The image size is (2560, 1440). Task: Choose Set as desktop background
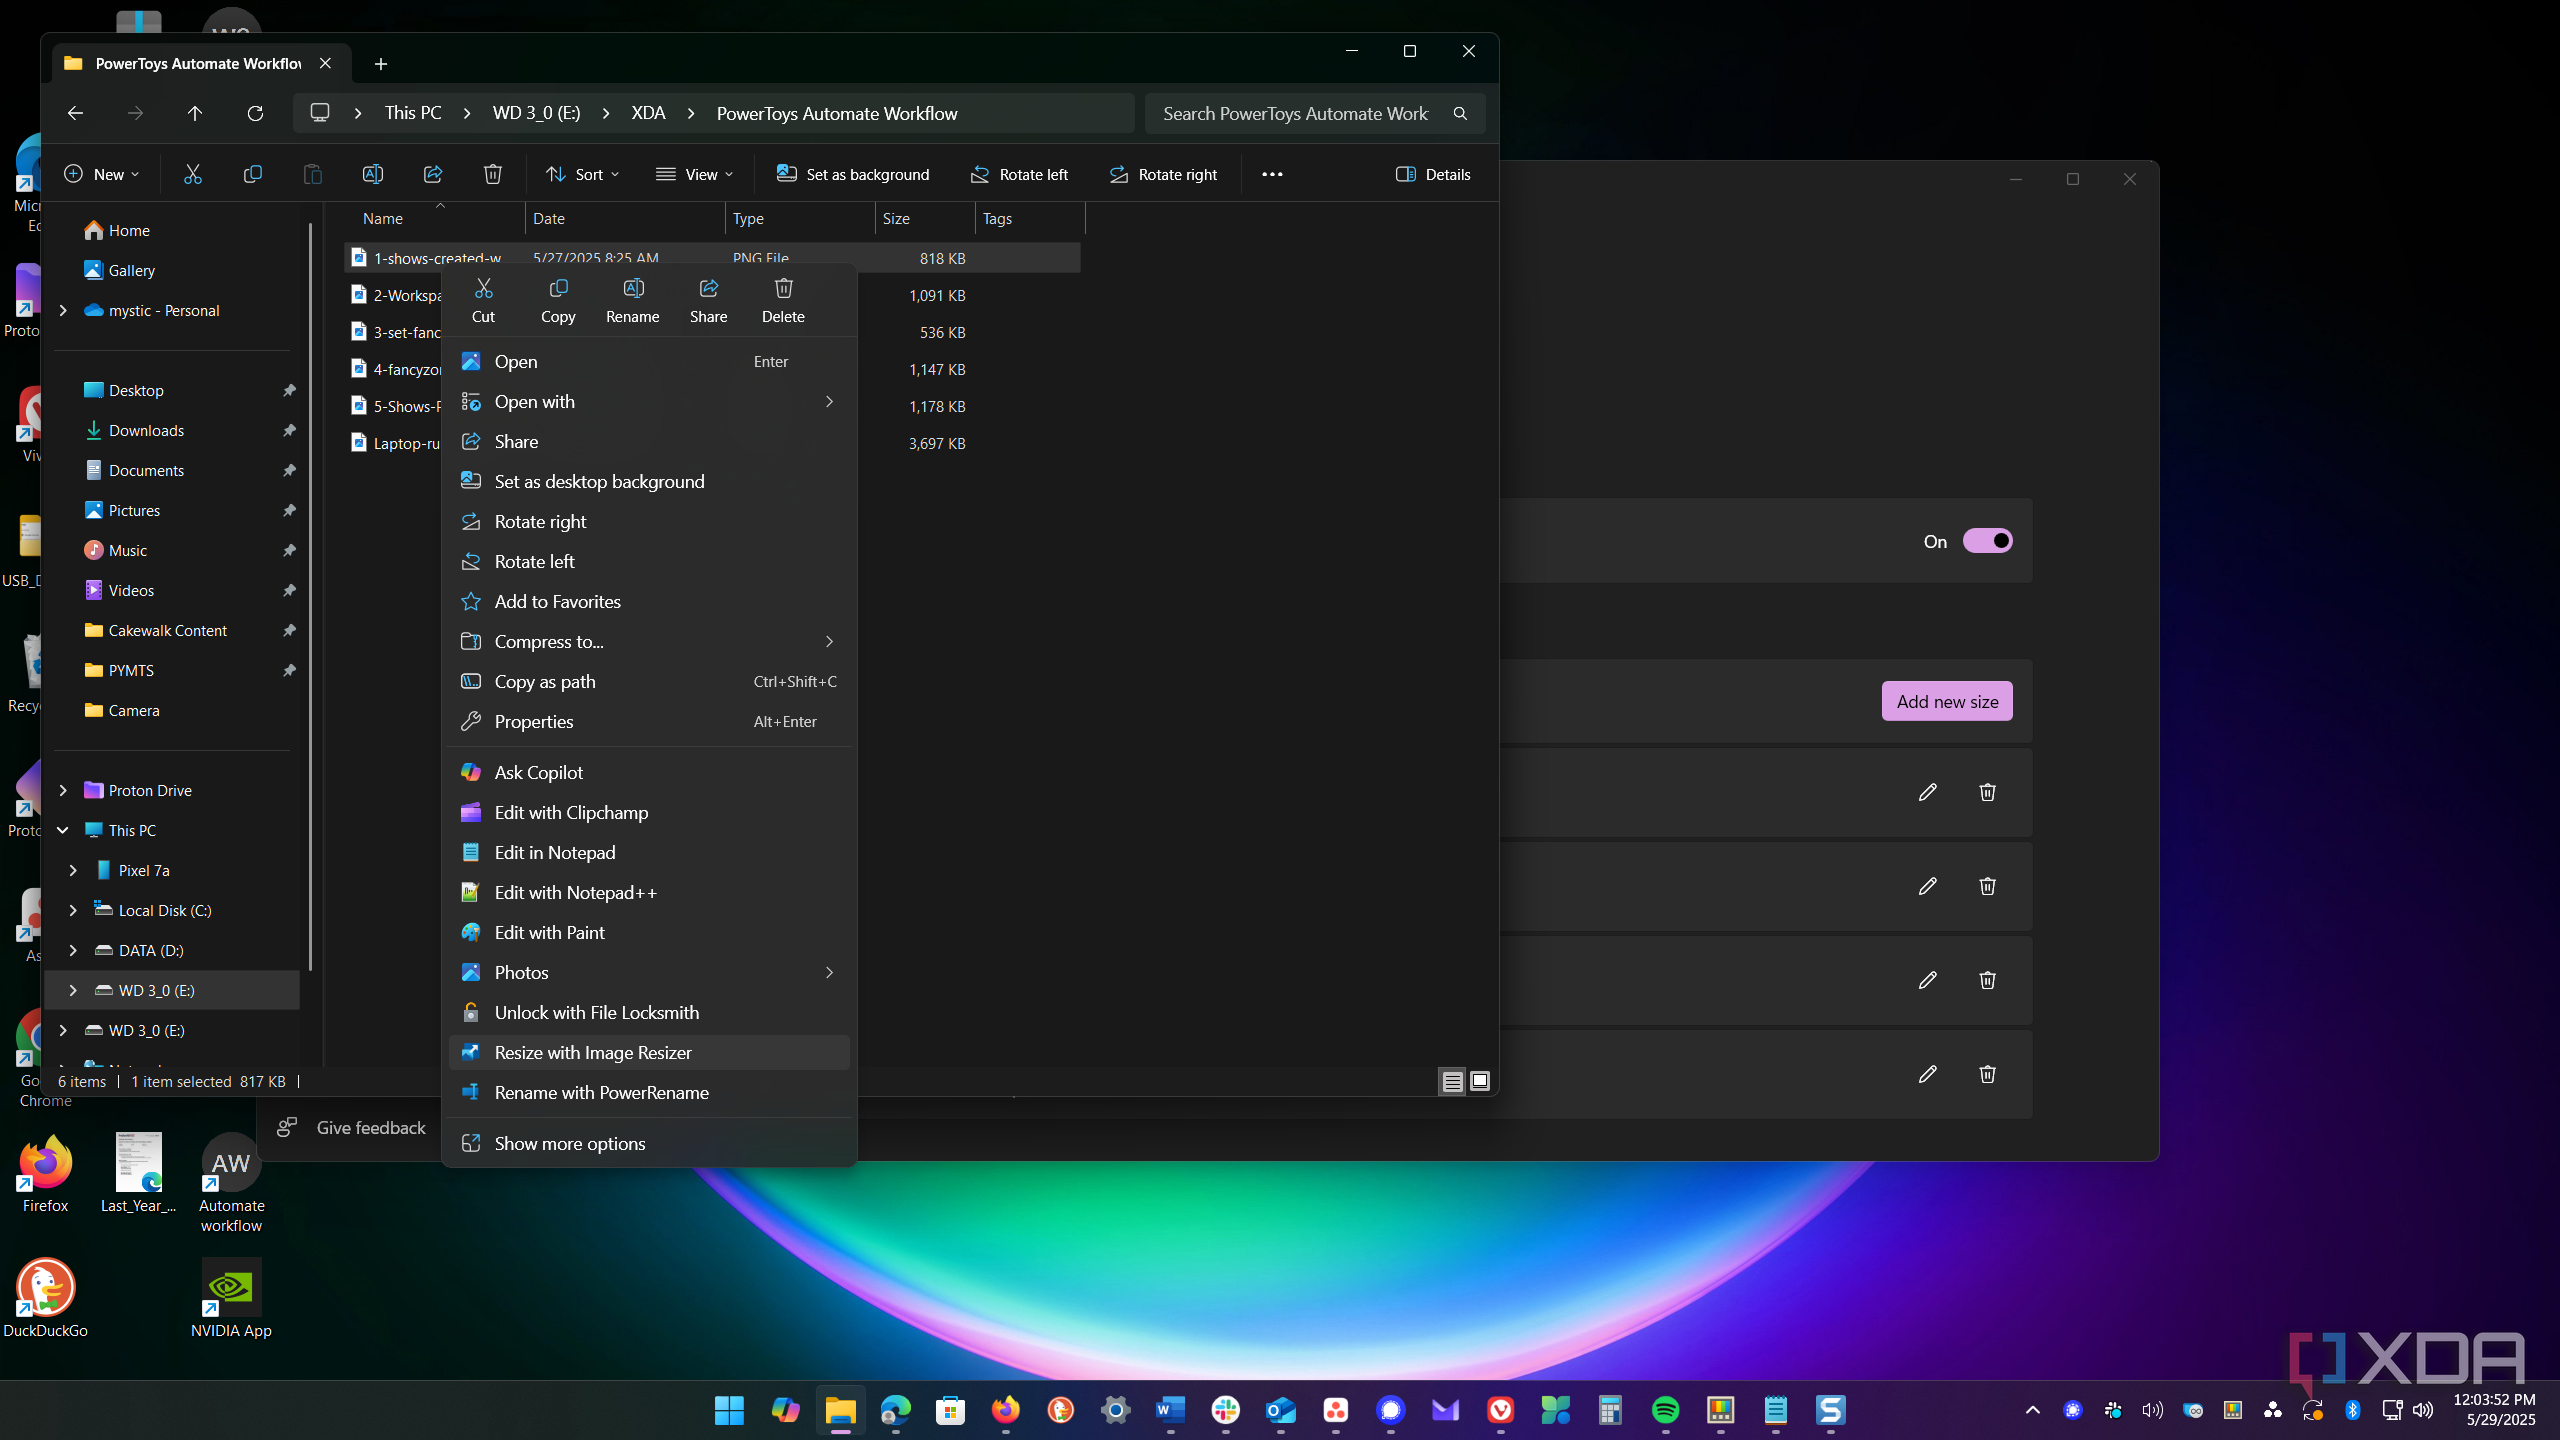tap(648, 482)
